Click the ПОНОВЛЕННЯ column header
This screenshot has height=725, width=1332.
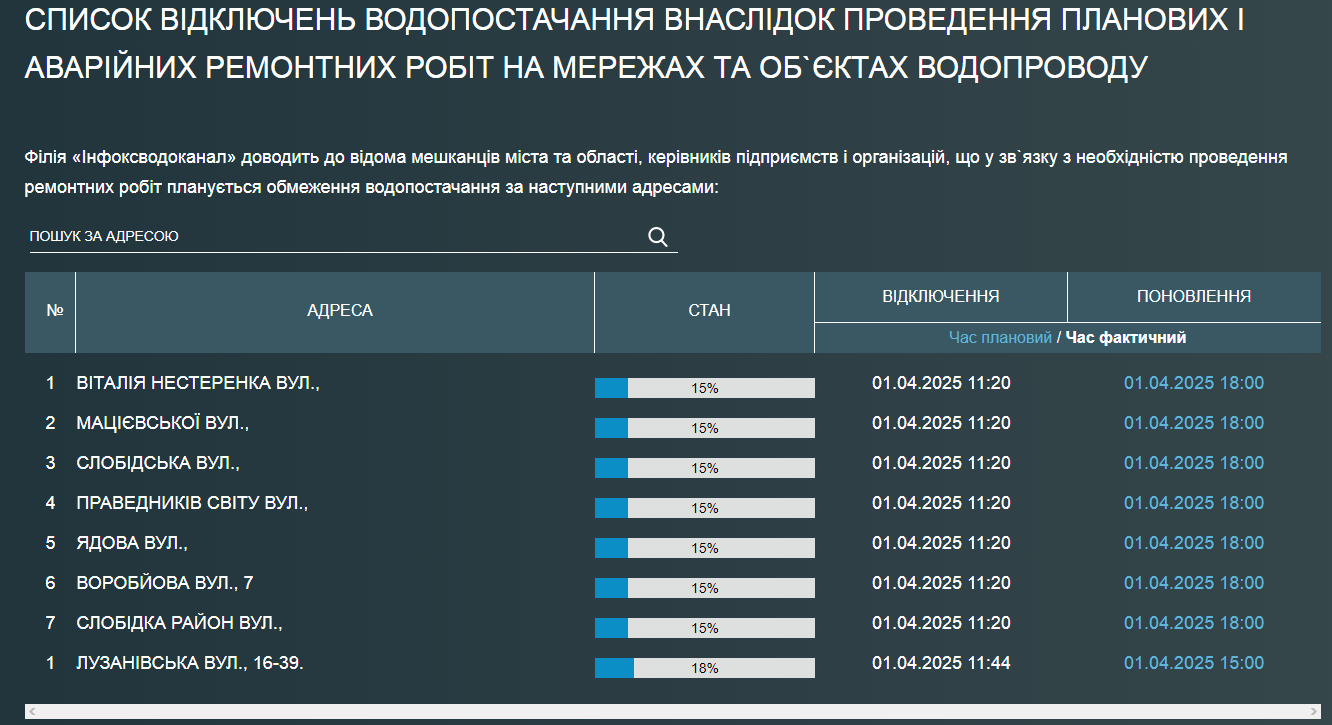point(1193,296)
